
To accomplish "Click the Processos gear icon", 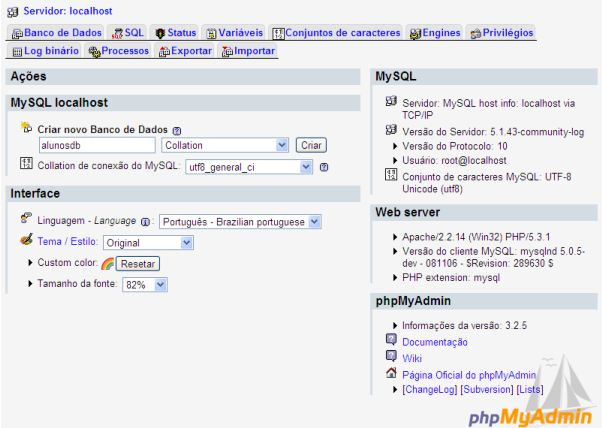I will coord(94,51).
